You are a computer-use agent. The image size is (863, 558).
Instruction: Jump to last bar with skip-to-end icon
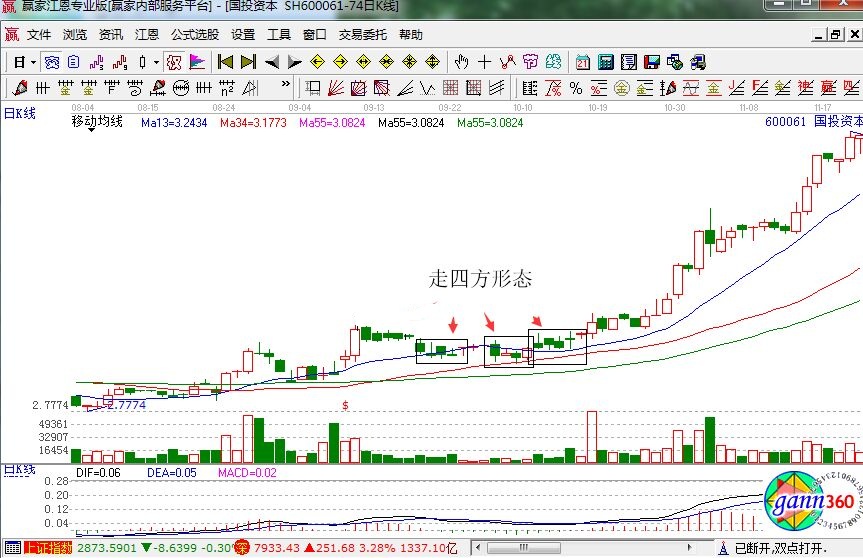248,62
